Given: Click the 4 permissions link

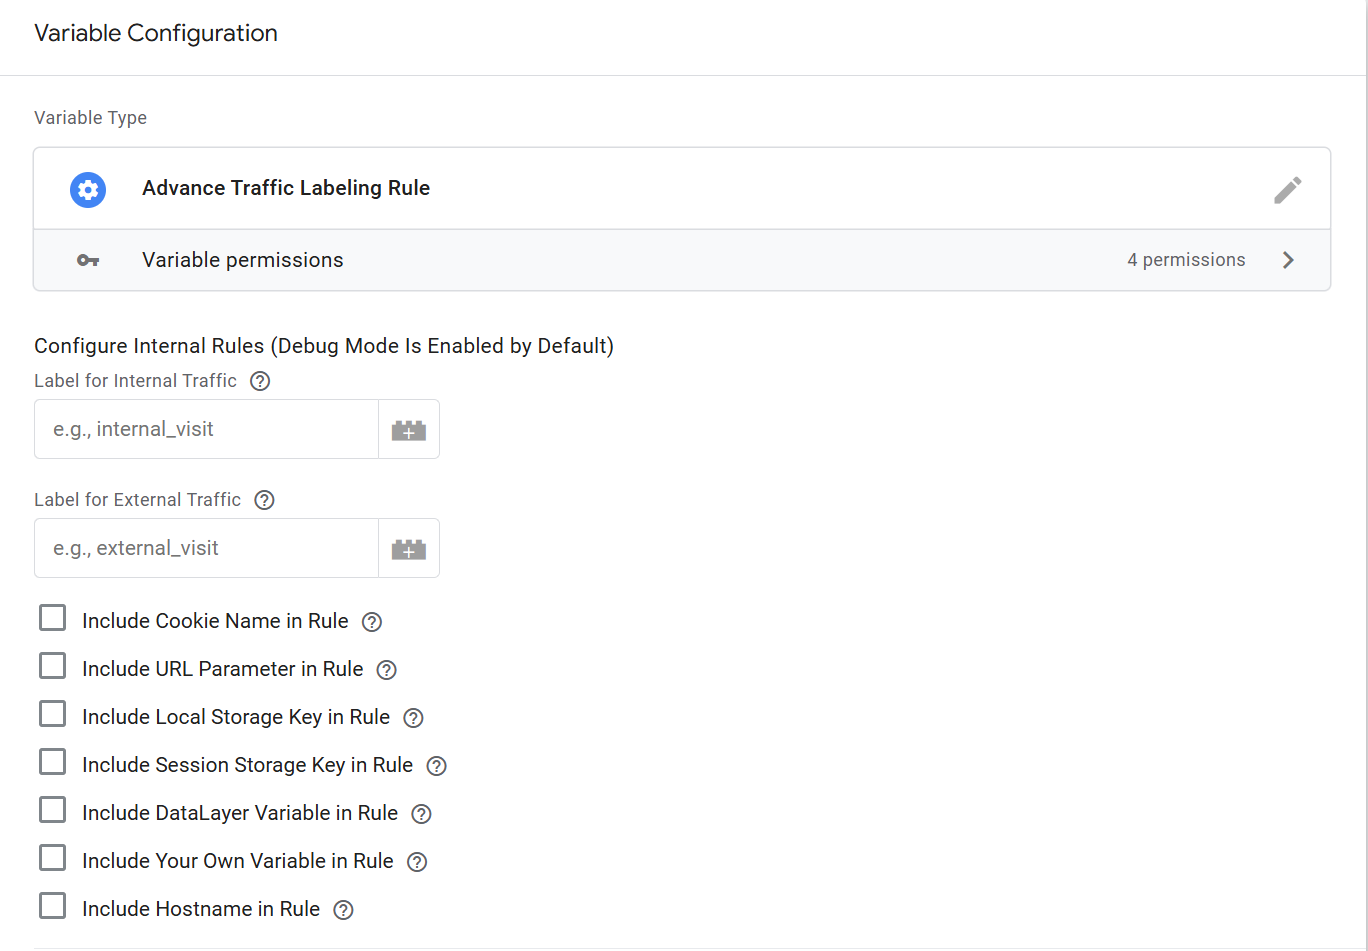Looking at the screenshot, I should [1186, 260].
